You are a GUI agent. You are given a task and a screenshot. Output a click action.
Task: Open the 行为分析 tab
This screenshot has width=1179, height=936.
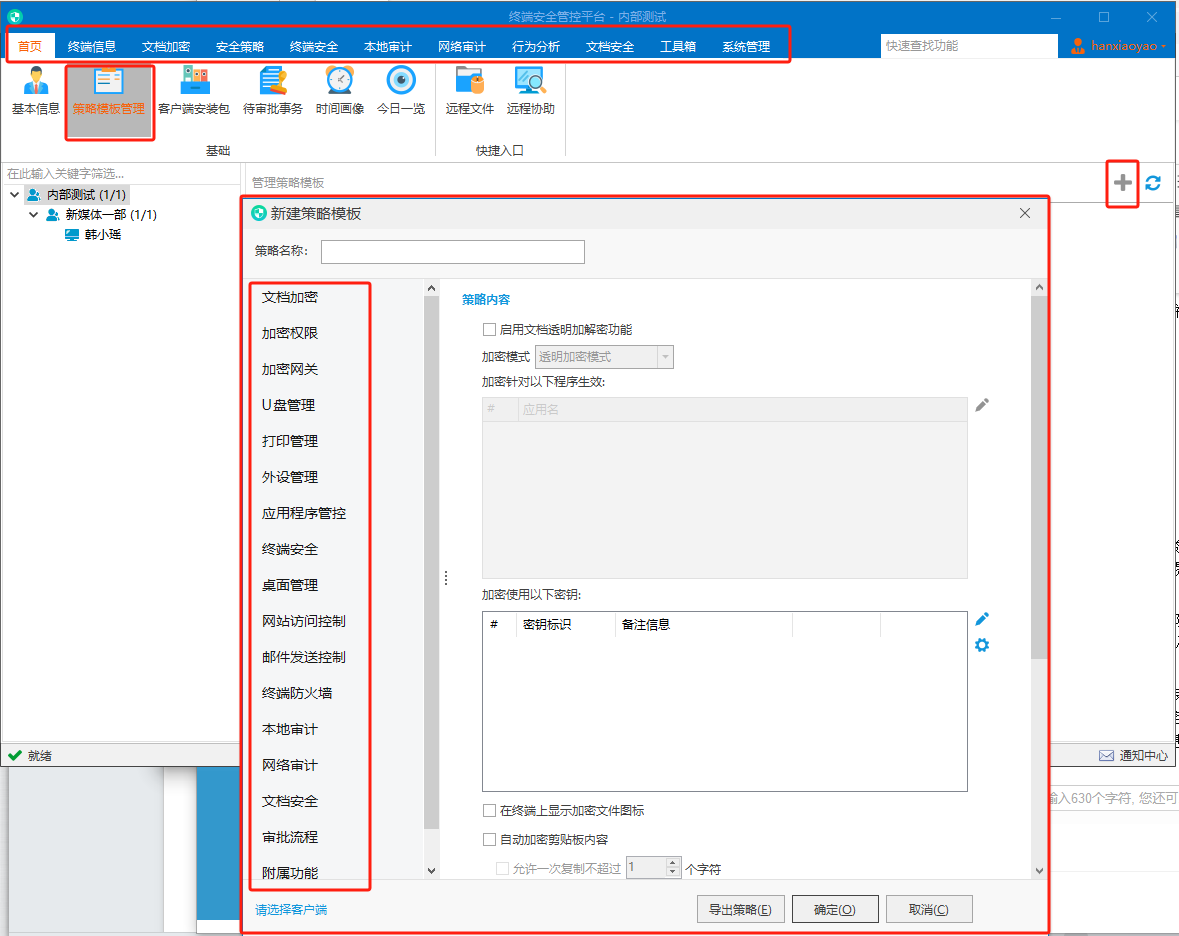(x=536, y=46)
